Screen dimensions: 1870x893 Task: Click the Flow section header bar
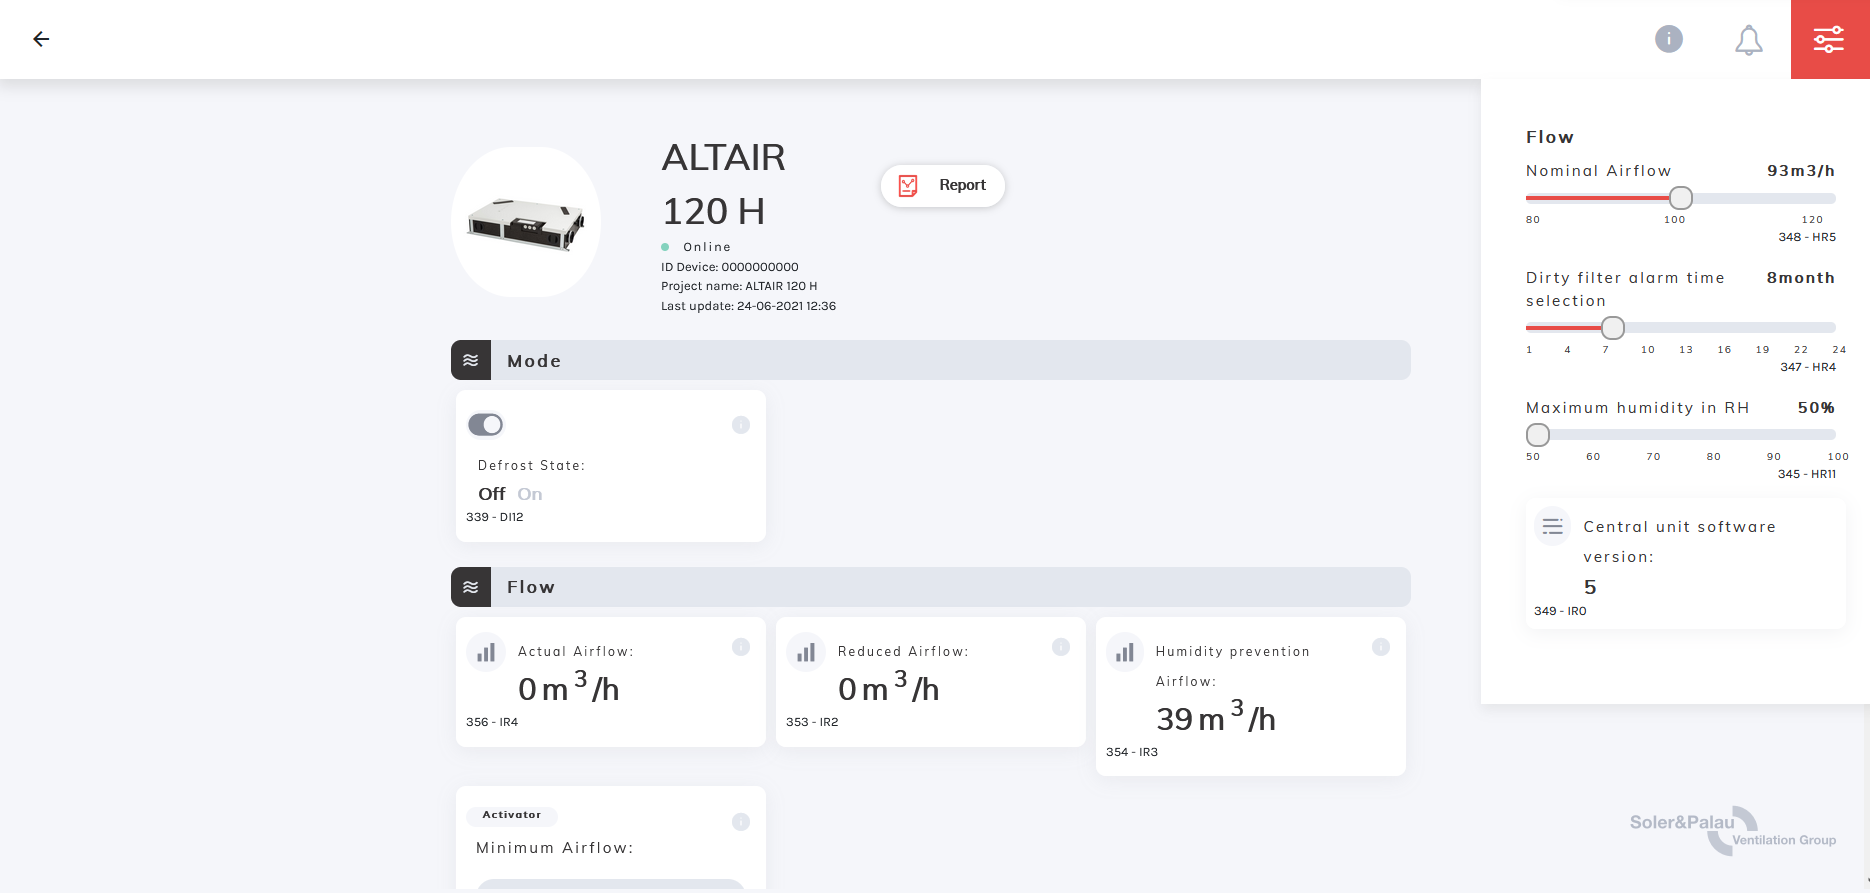pos(931,587)
